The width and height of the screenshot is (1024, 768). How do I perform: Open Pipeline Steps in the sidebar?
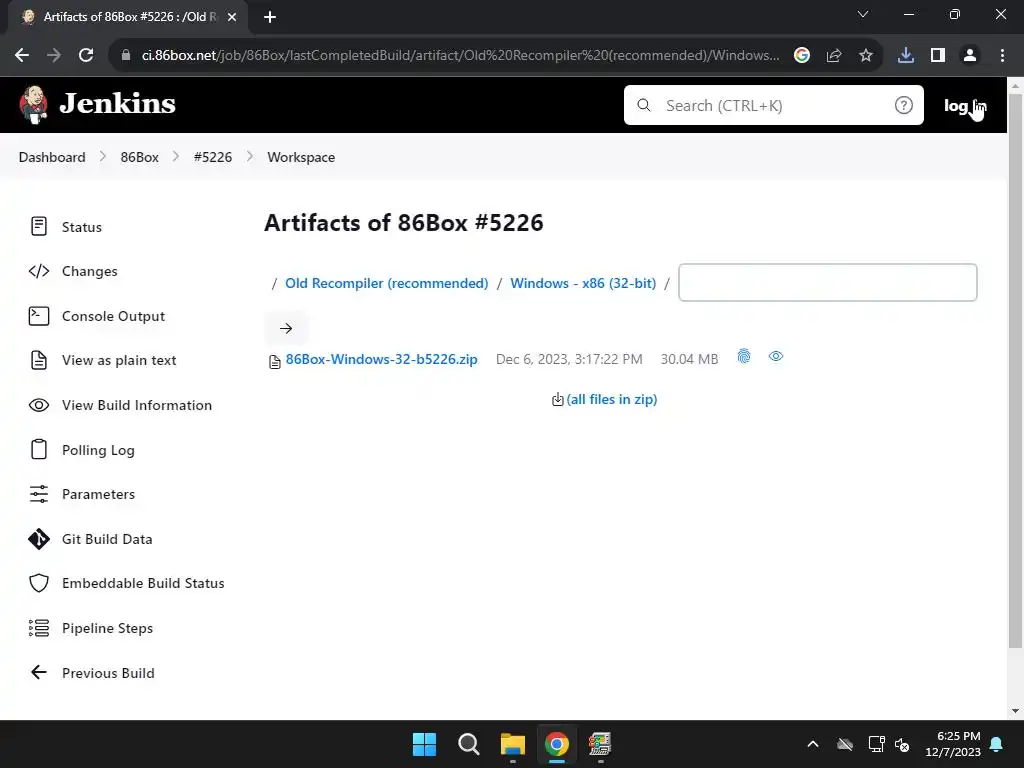(91, 628)
